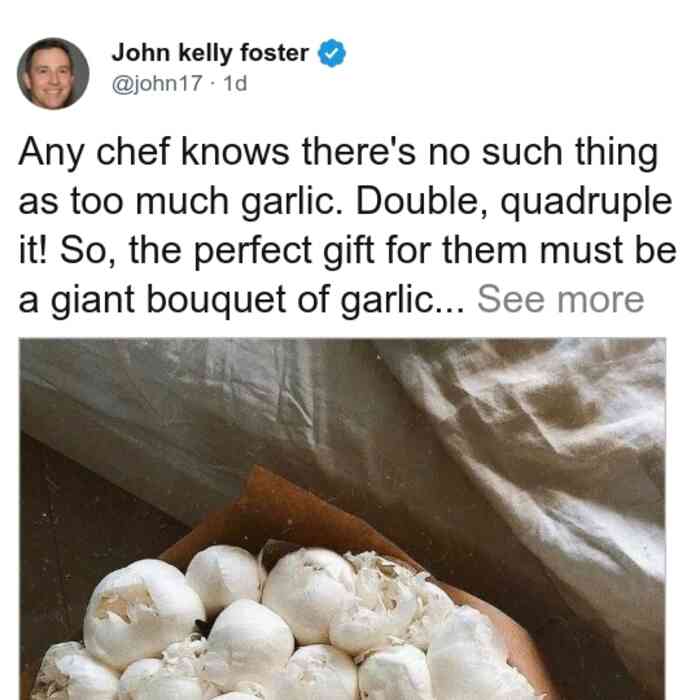Viewport: 700px width, 700px height.
Task: Open the John kelly foster display name
Action: tap(210, 53)
